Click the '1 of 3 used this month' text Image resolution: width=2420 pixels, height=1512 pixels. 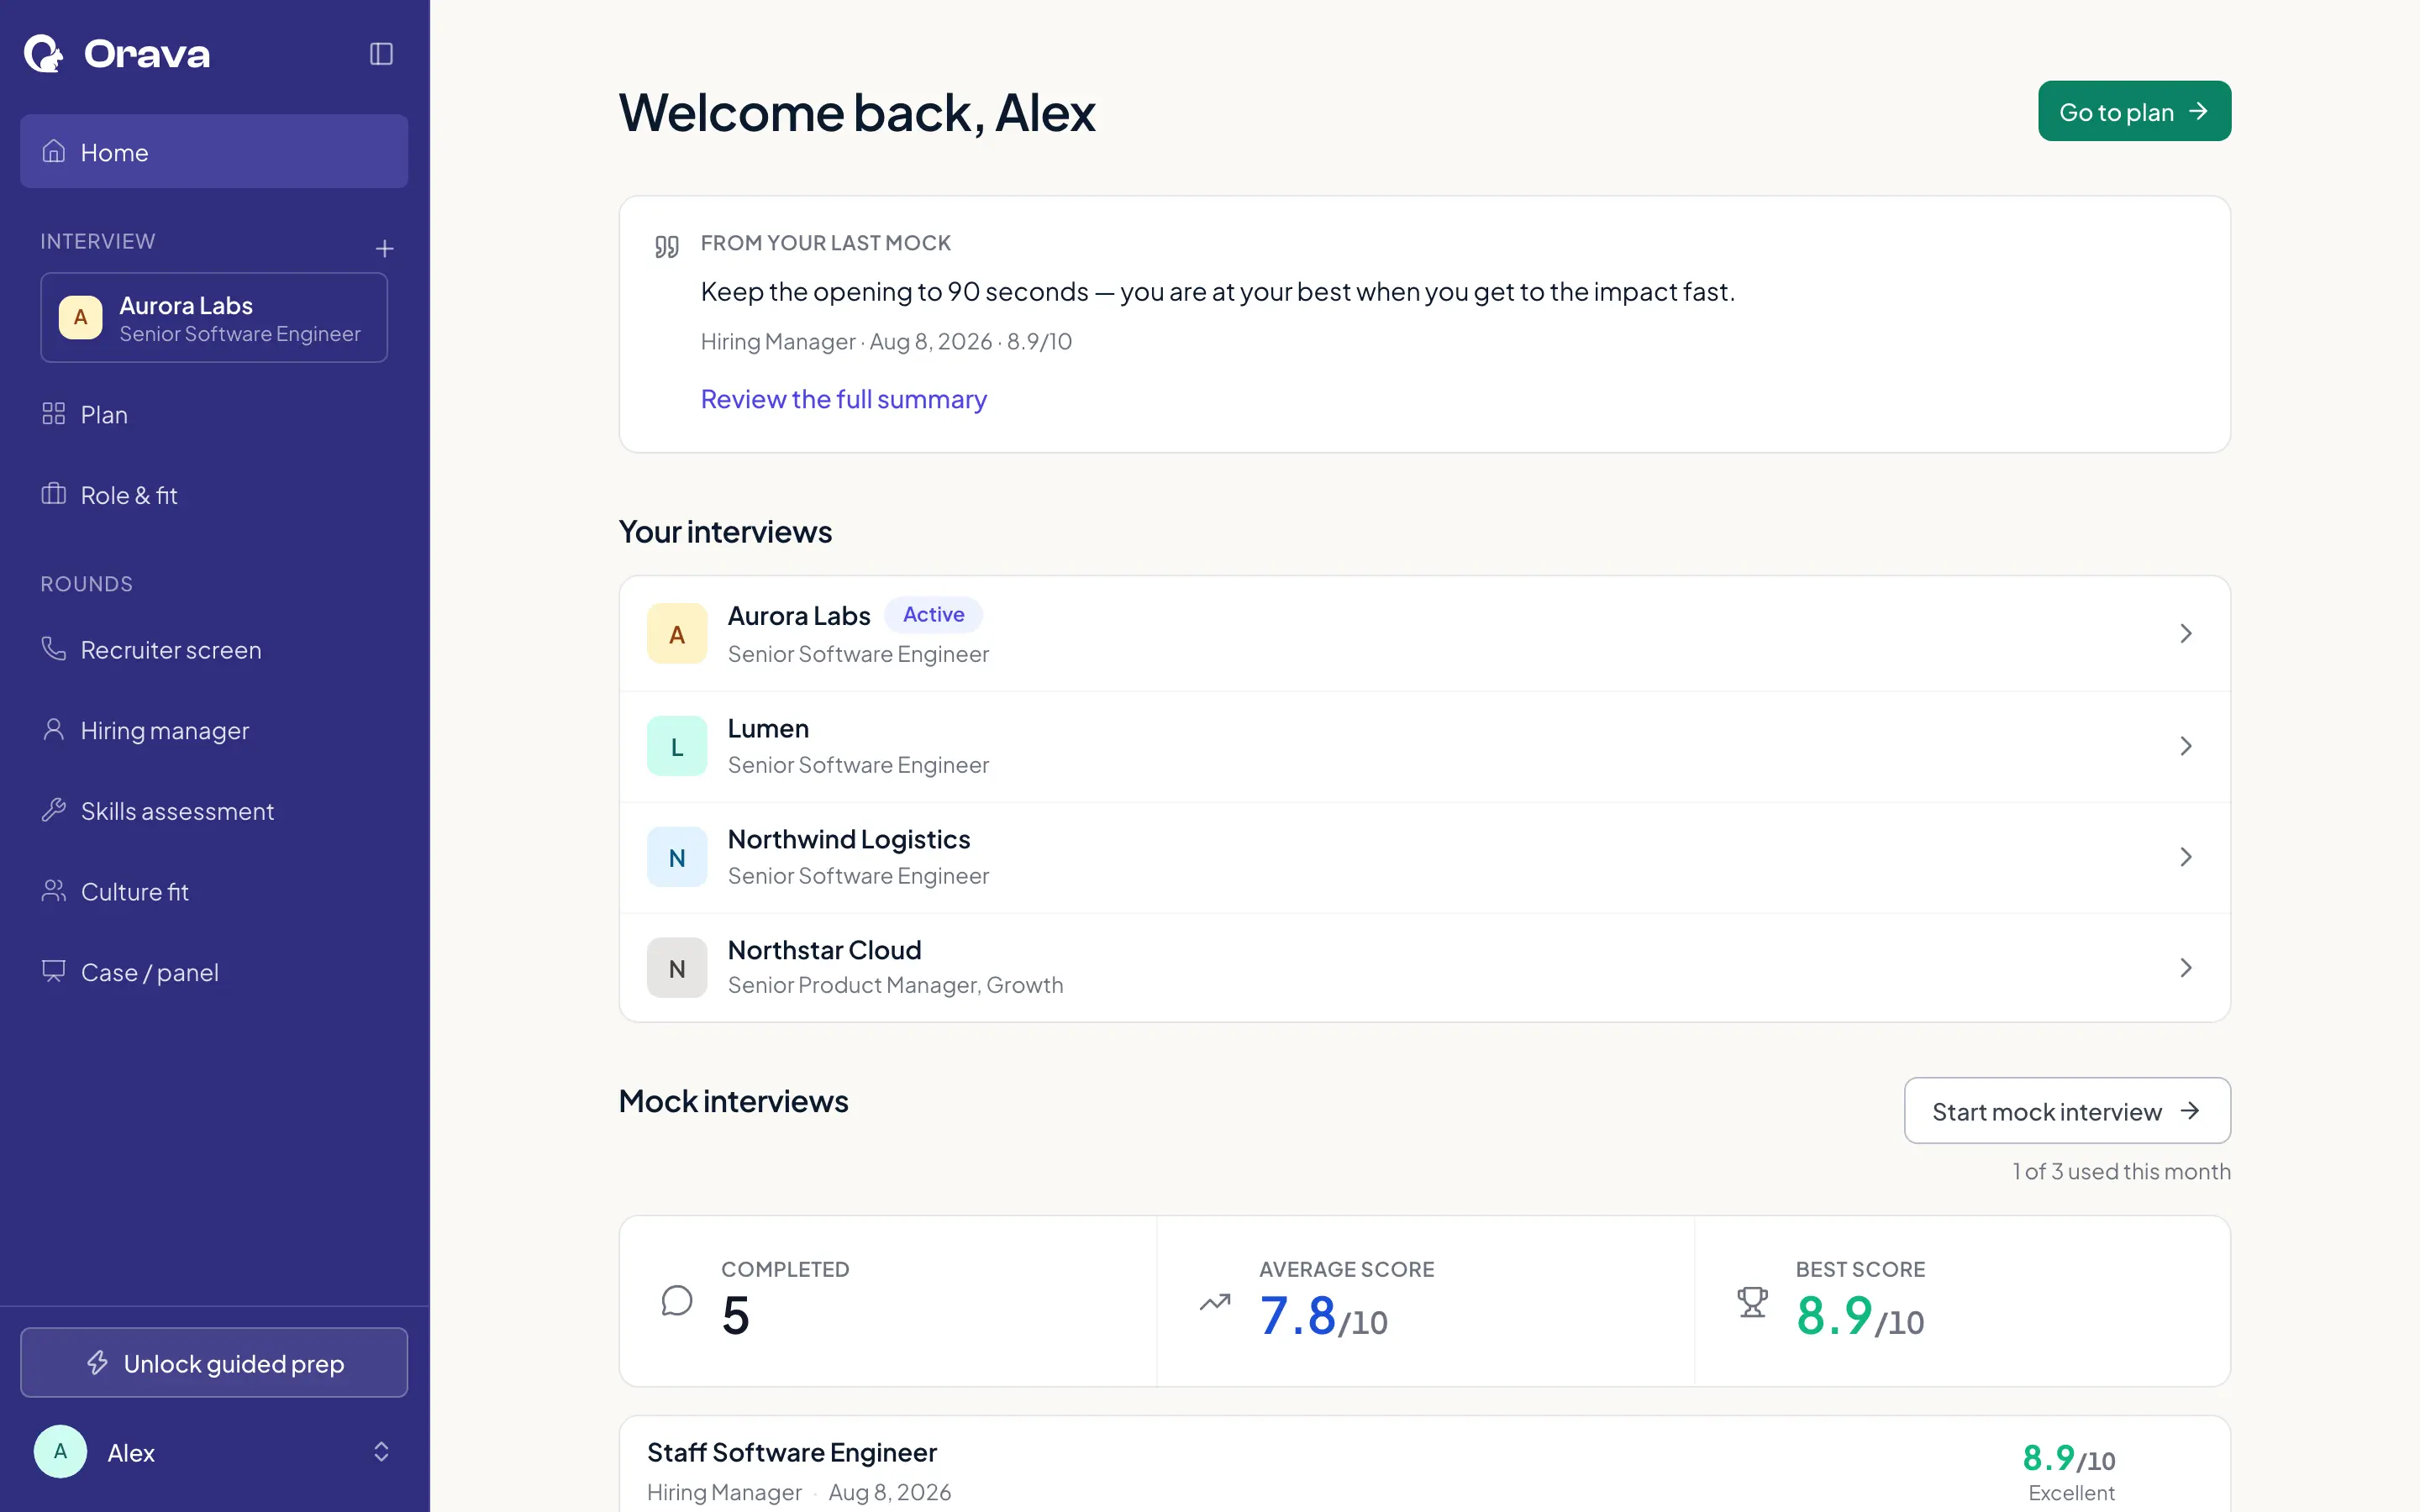pyautogui.click(x=2121, y=1171)
